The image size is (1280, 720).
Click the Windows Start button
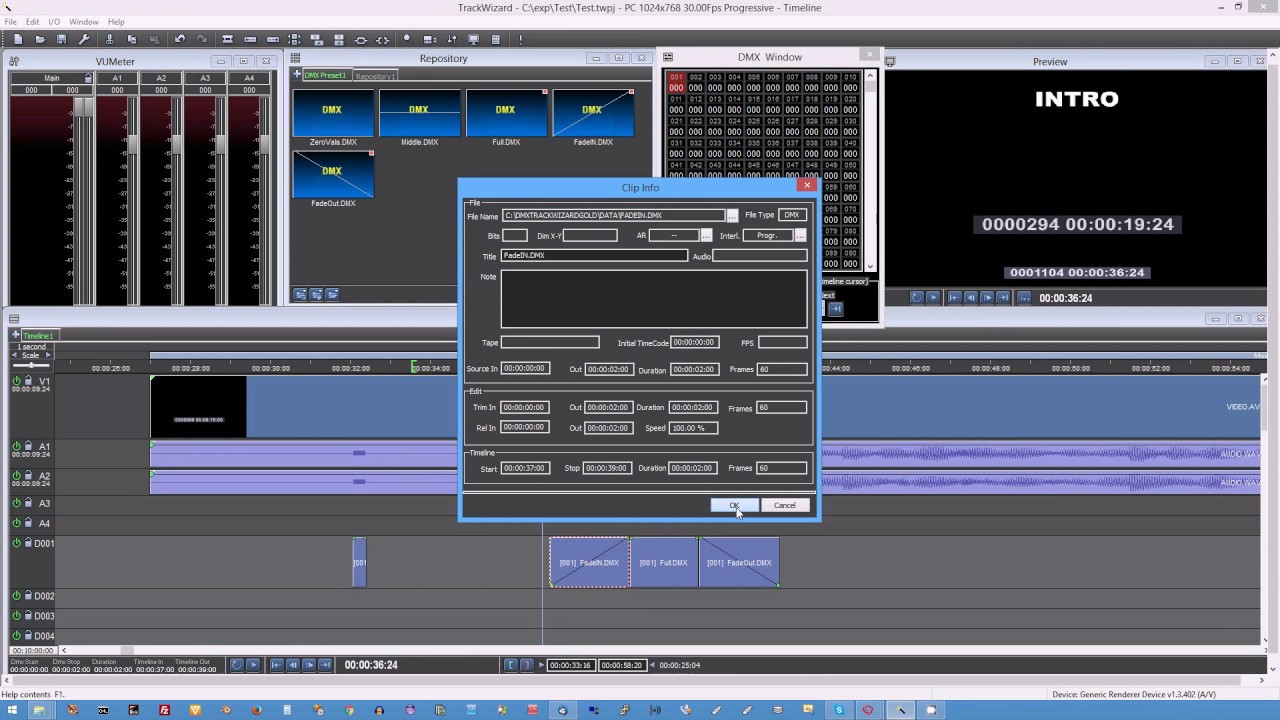pos(14,710)
